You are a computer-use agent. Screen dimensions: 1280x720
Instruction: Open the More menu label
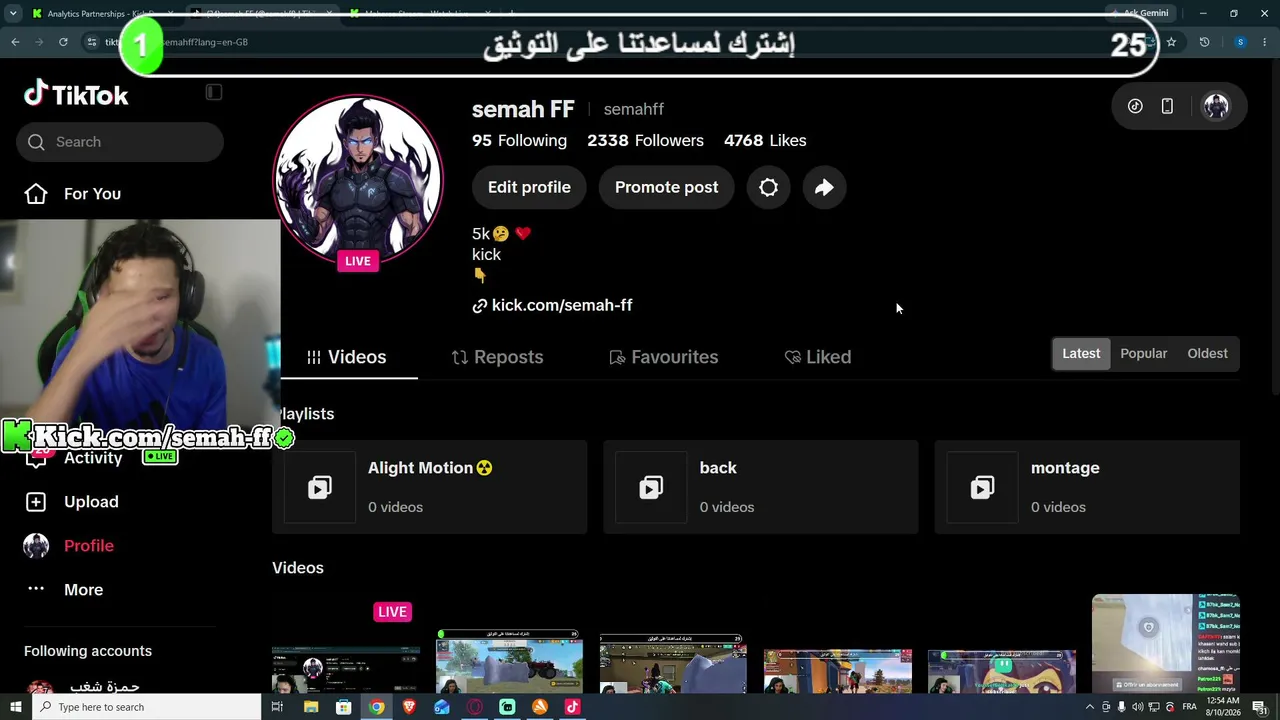tap(83, 590)
